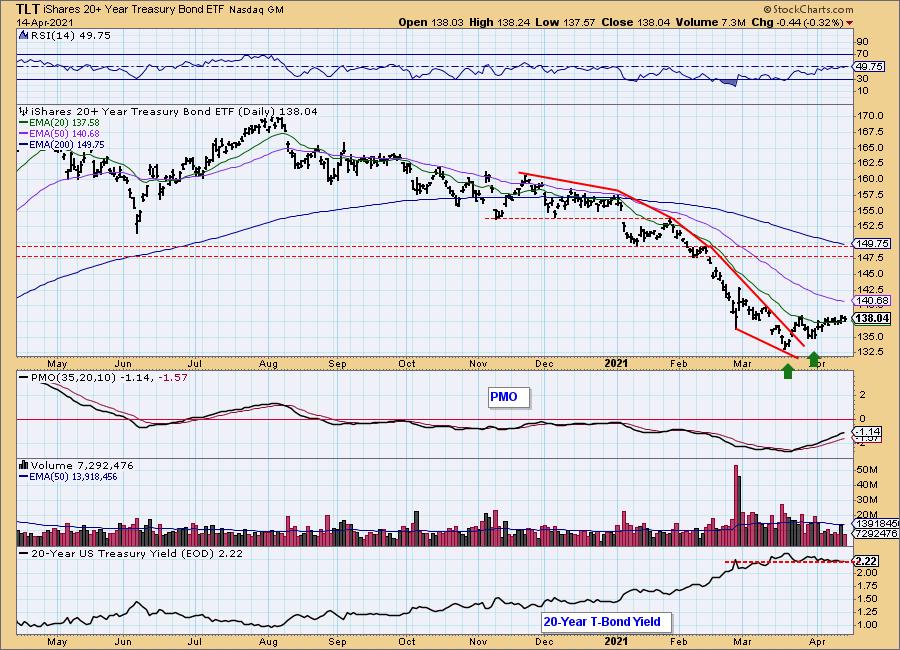Viewport: 900px width, 650px height.
Task: Click the TLT ticker symbol
Action: [x=28, y=9]
